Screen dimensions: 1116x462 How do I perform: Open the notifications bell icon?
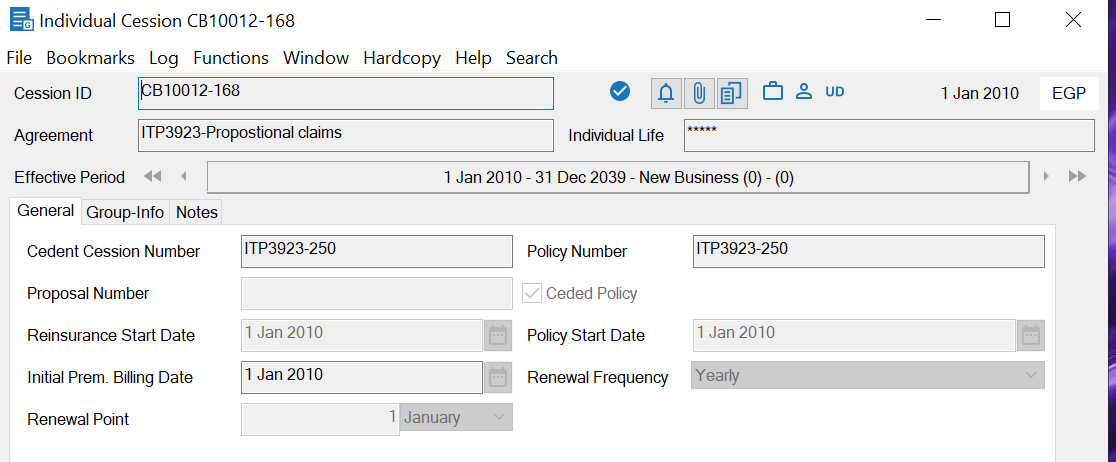pos(666,93)
